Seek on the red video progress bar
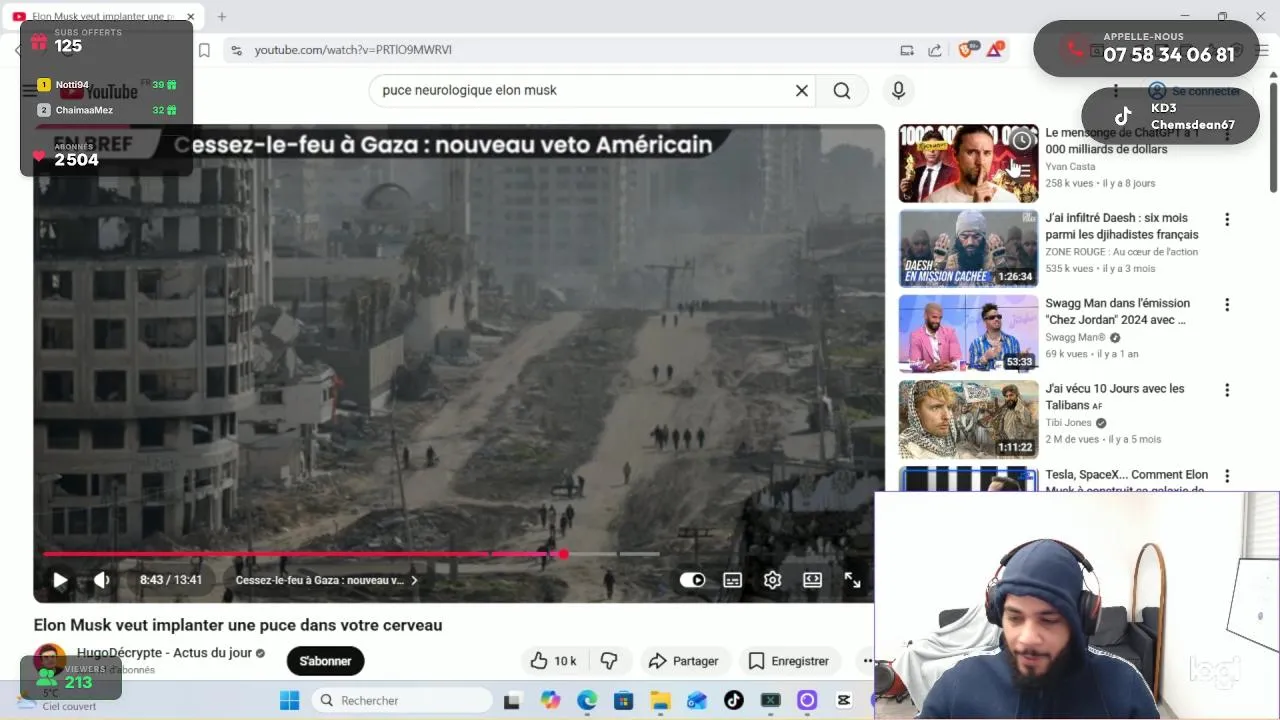Image resolution: width=1280 pixels, height=720 pixels. (351, 554)
